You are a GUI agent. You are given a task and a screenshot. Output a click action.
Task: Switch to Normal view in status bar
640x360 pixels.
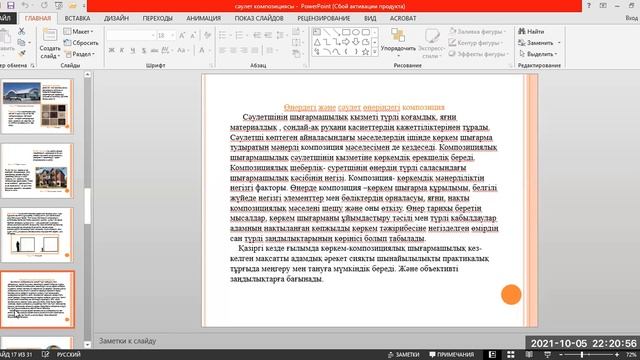(492, 355)
